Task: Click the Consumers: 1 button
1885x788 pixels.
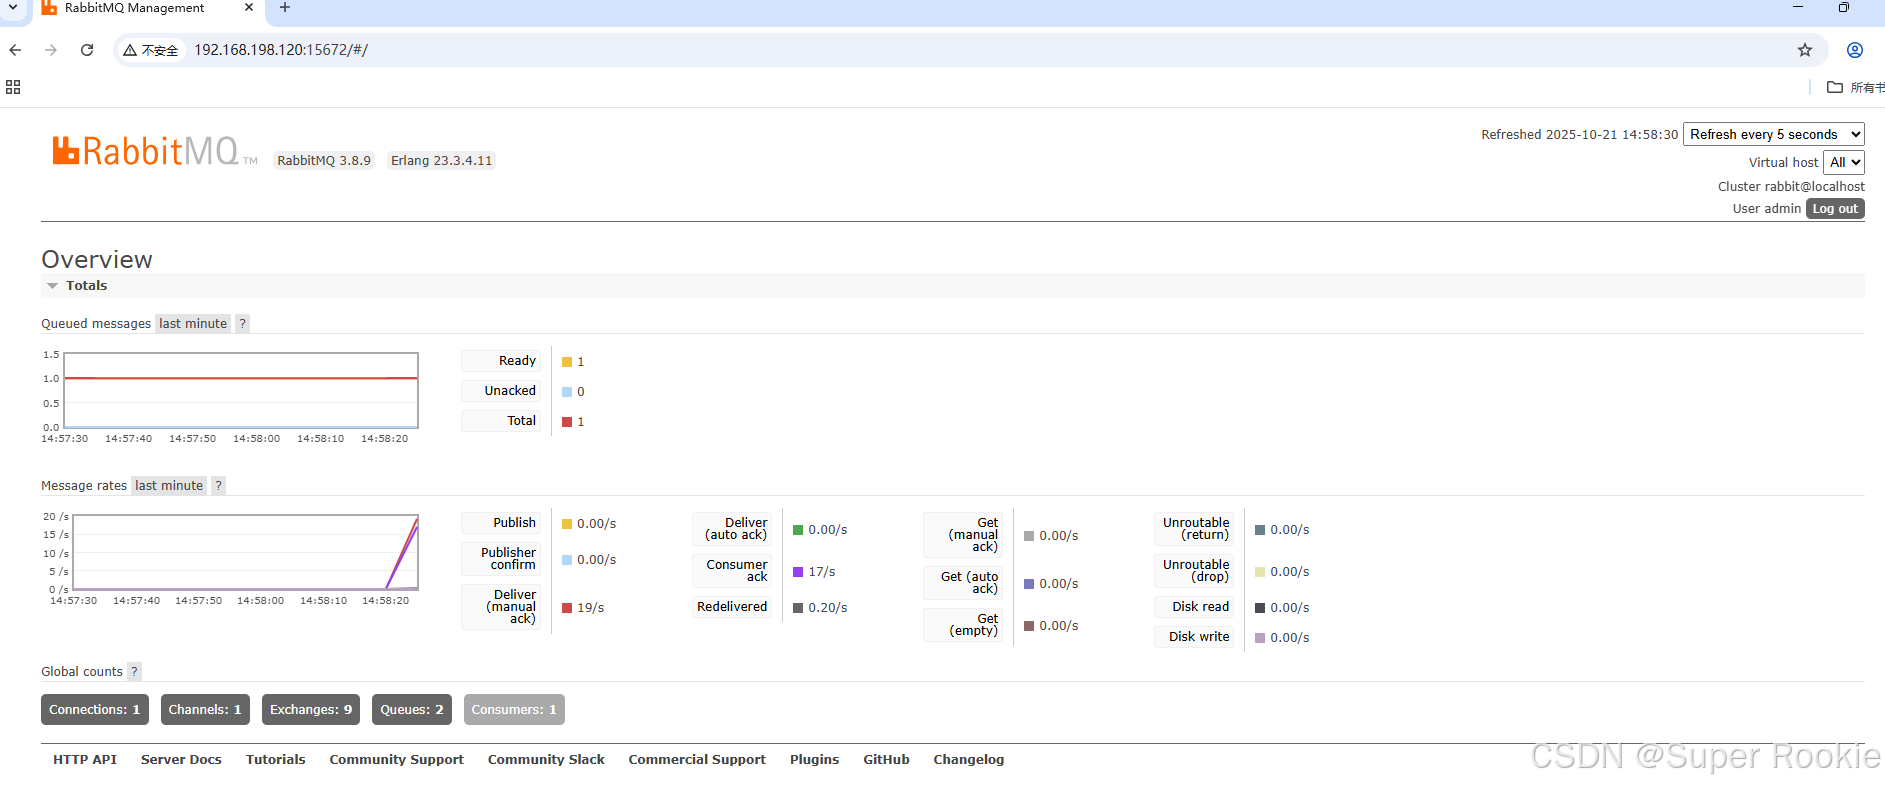Action: point(514,710)
